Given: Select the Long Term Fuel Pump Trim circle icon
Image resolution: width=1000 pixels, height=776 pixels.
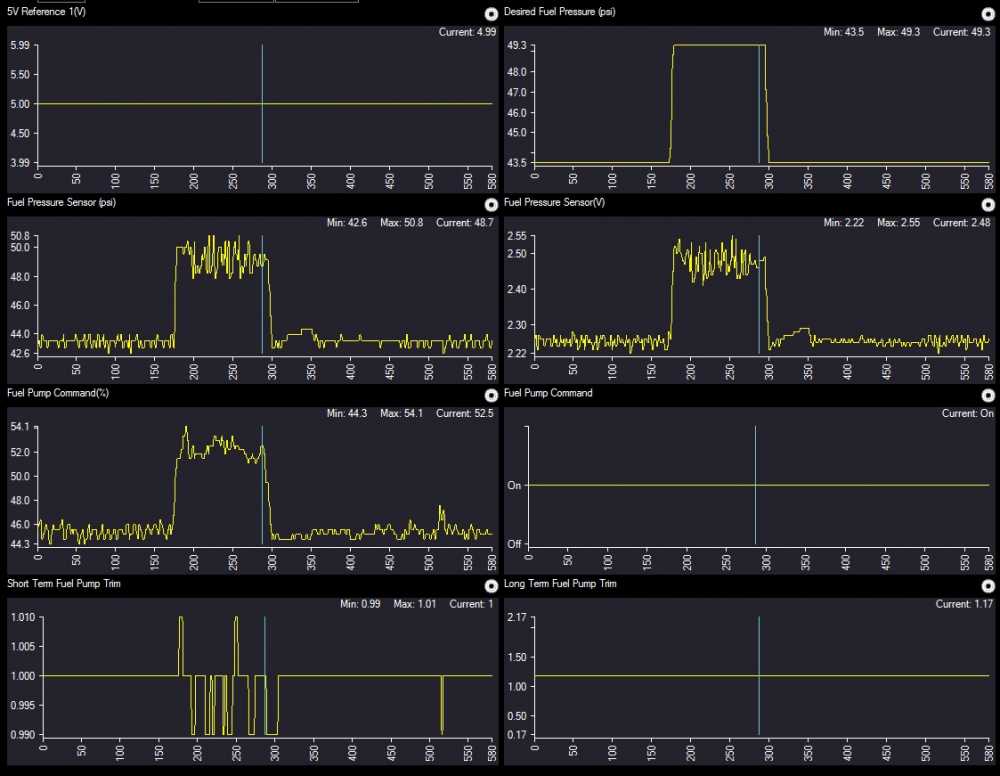Looking at the screenshot, I should pos(988,586).
